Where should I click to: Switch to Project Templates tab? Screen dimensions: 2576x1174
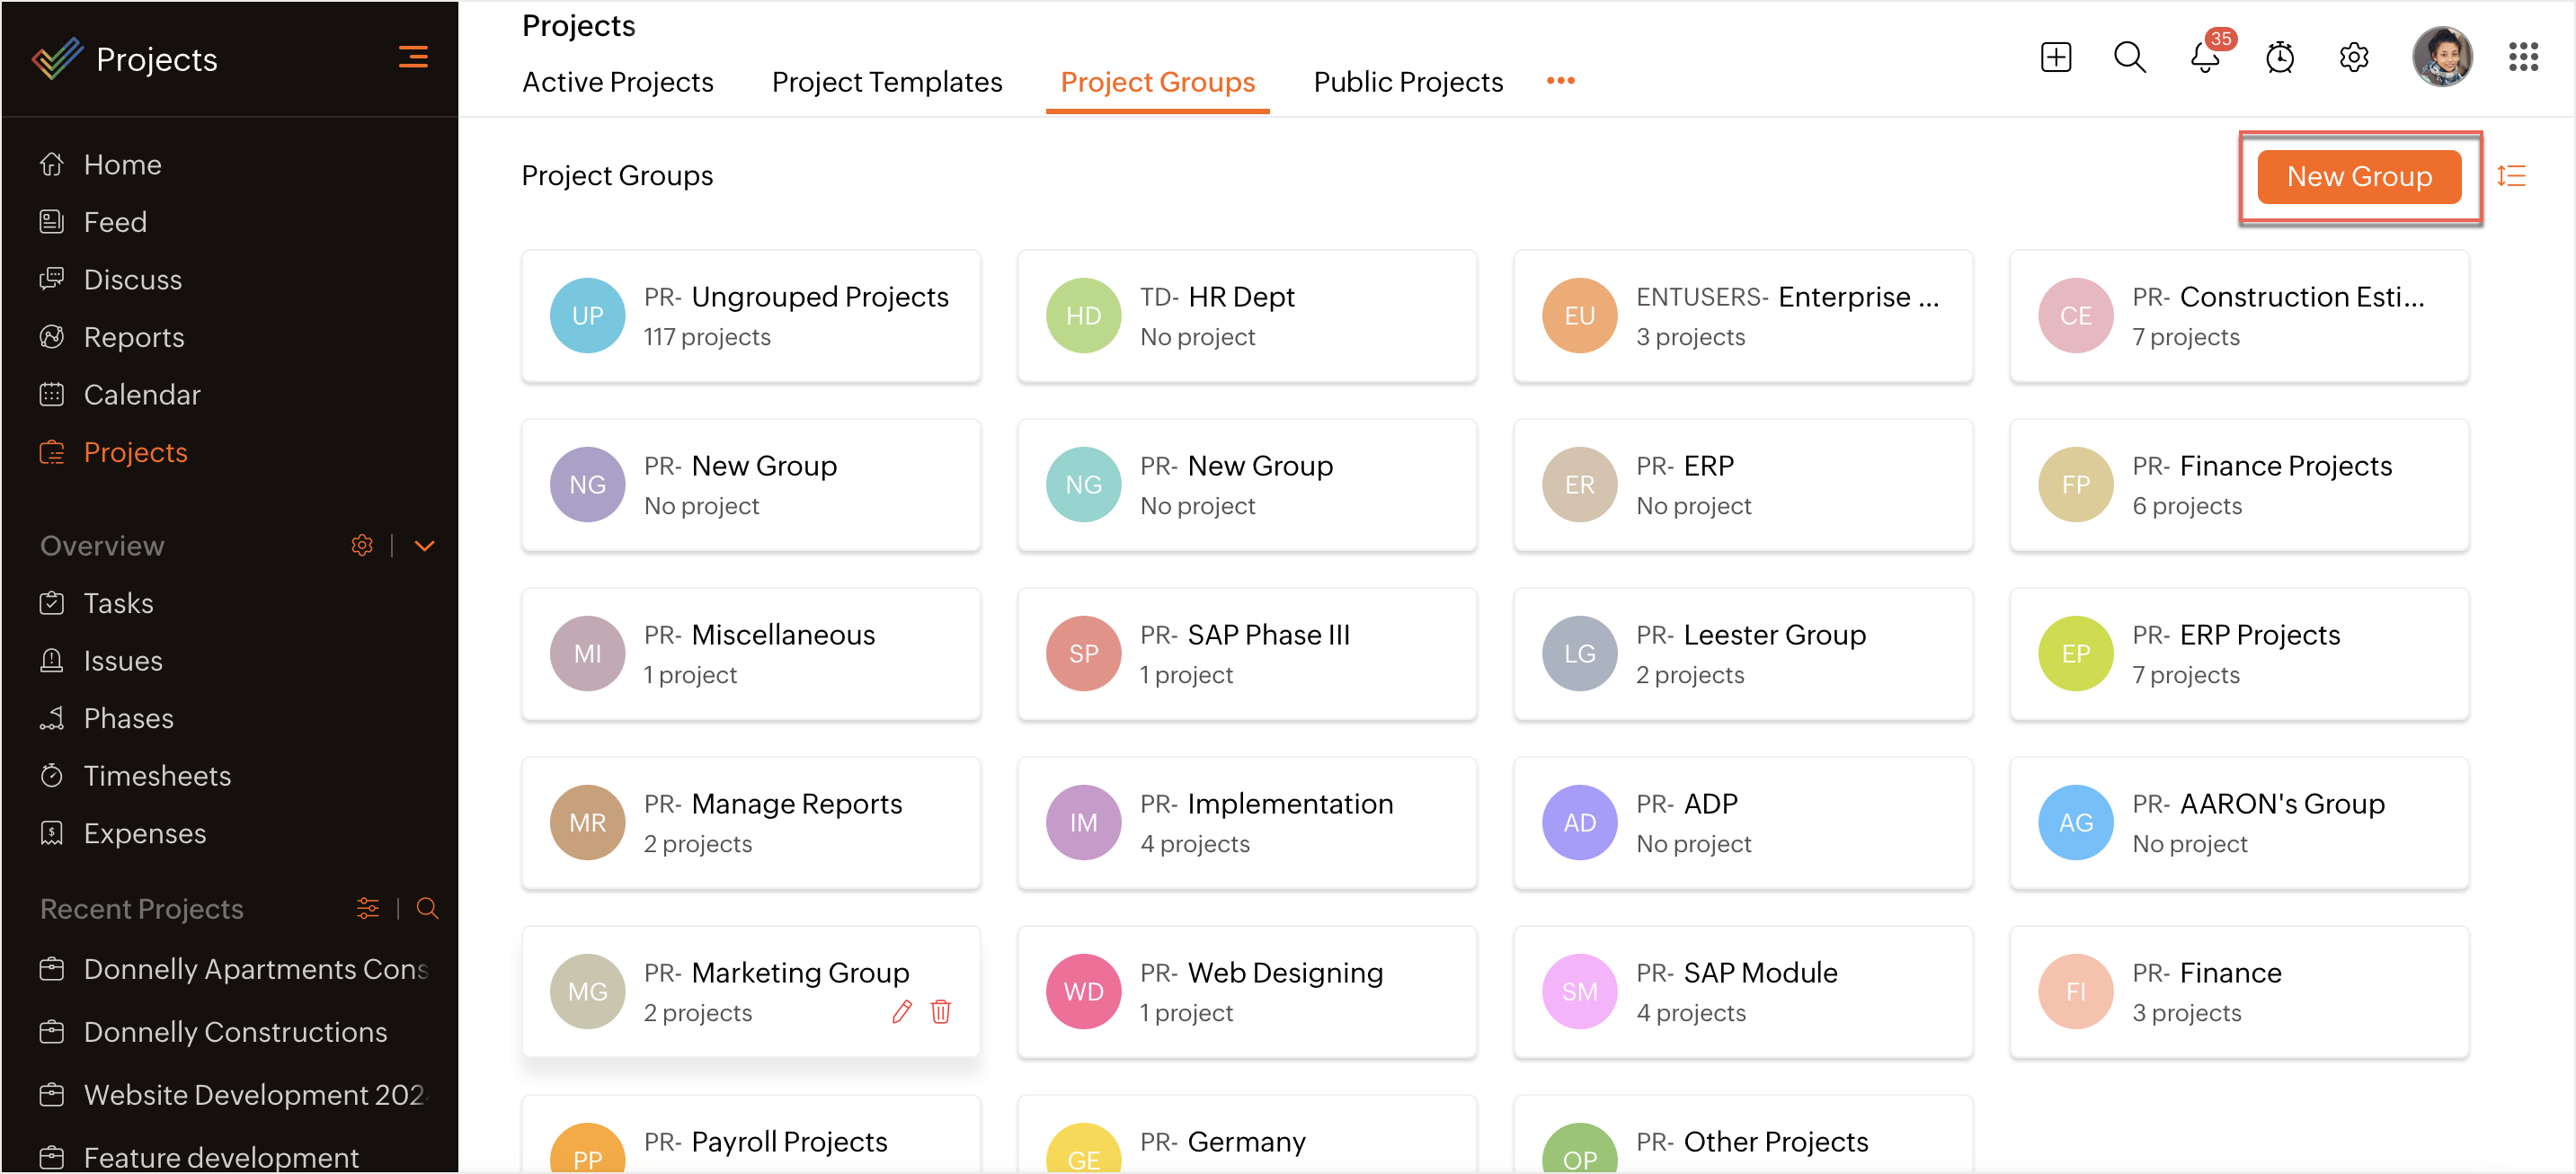click(886, 82)
